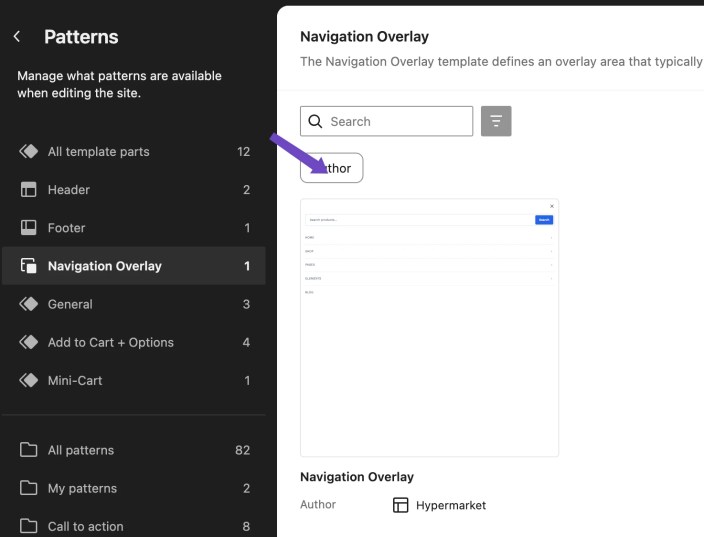This screenshot has height=537, width=704.
Task: Open the General category
Action: point(134,304)
